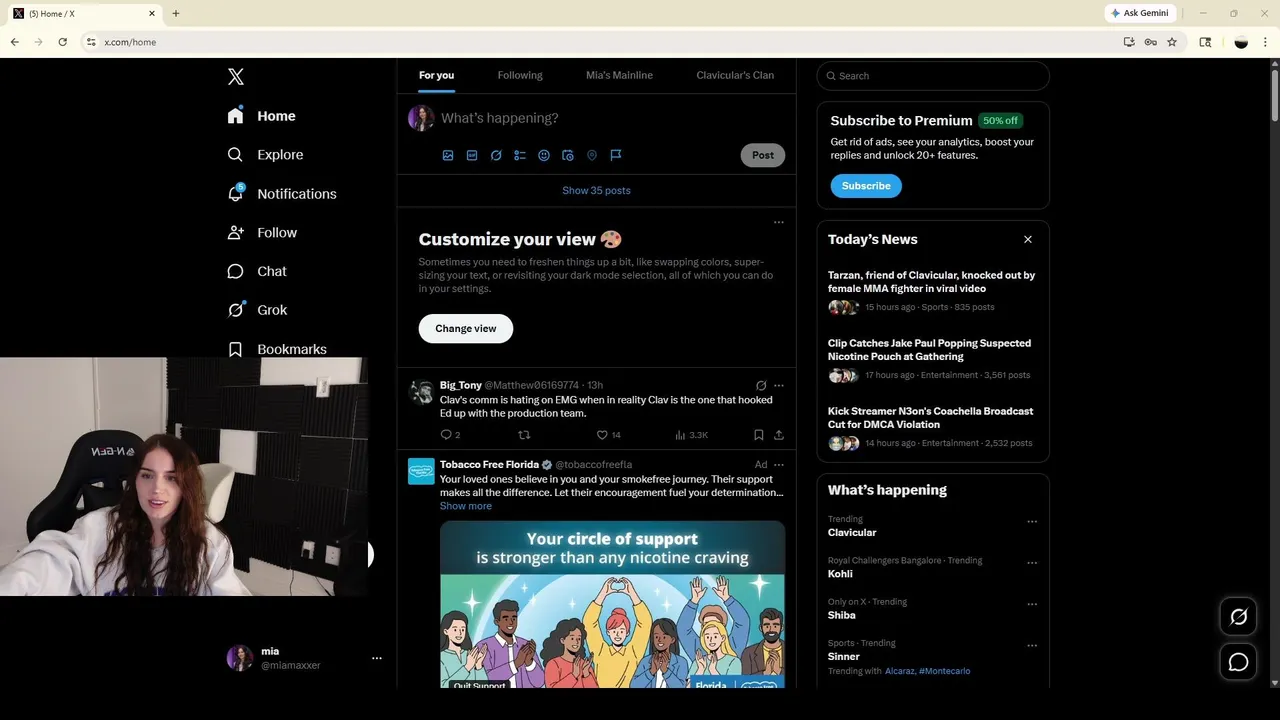Open the N3on Coachella broadcast story
Image resolution: width=1280 pixels, height=720 pixels.
click(x=932, y=427)
